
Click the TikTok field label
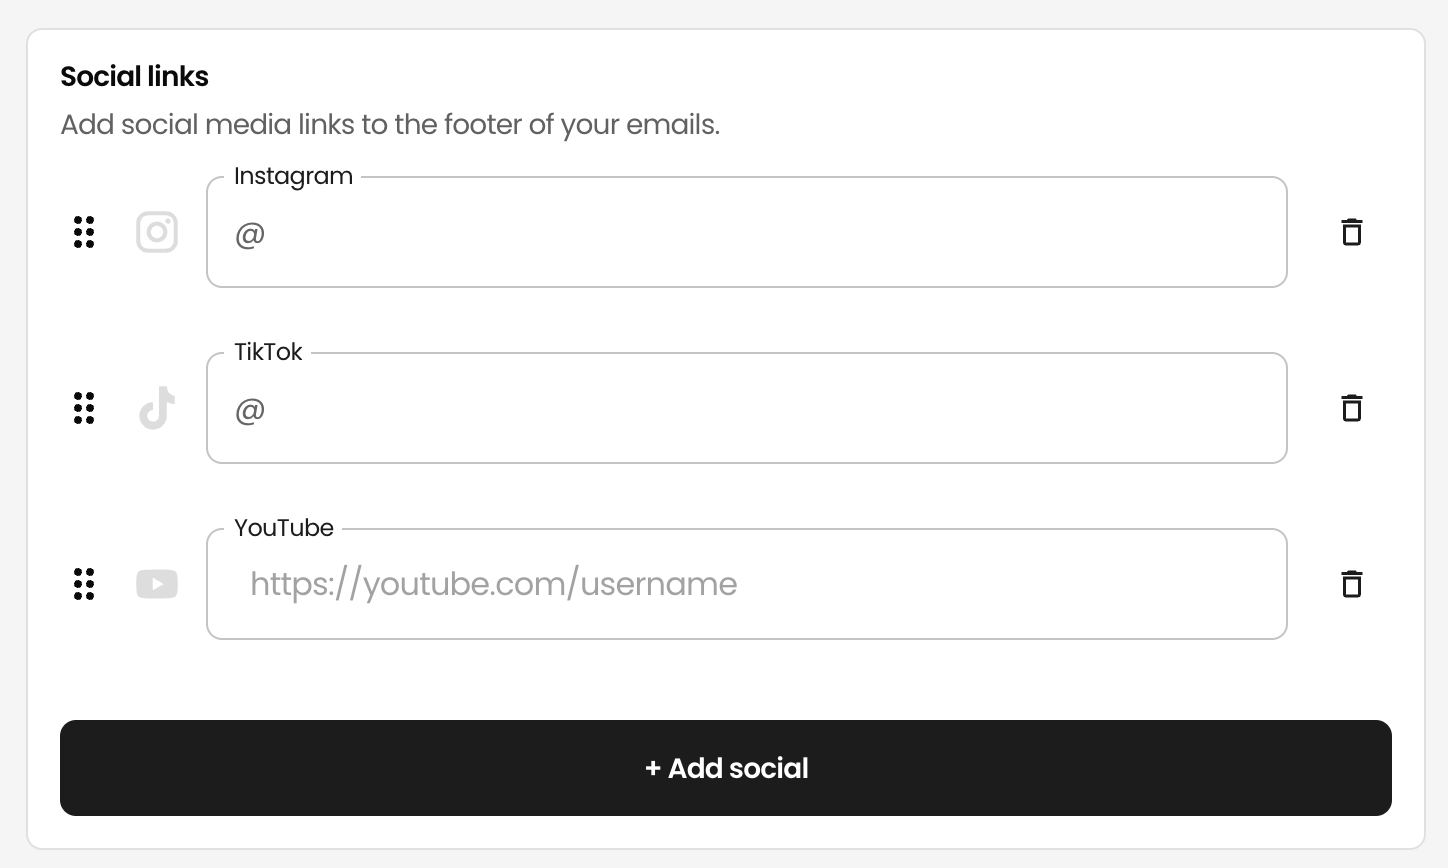[268, 352]
